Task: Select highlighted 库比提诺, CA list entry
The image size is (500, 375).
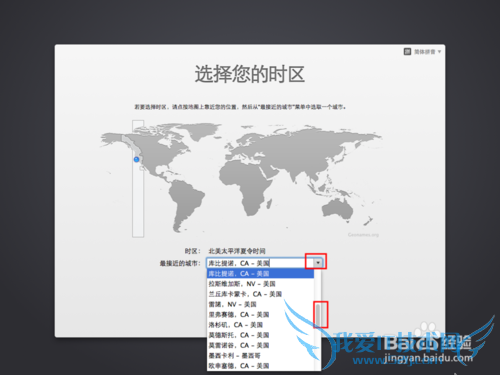Action: pos(260,274)
